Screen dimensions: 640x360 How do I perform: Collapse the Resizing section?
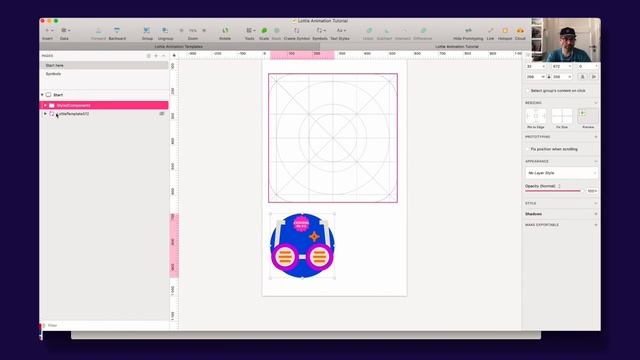click(x=596, y=103)
